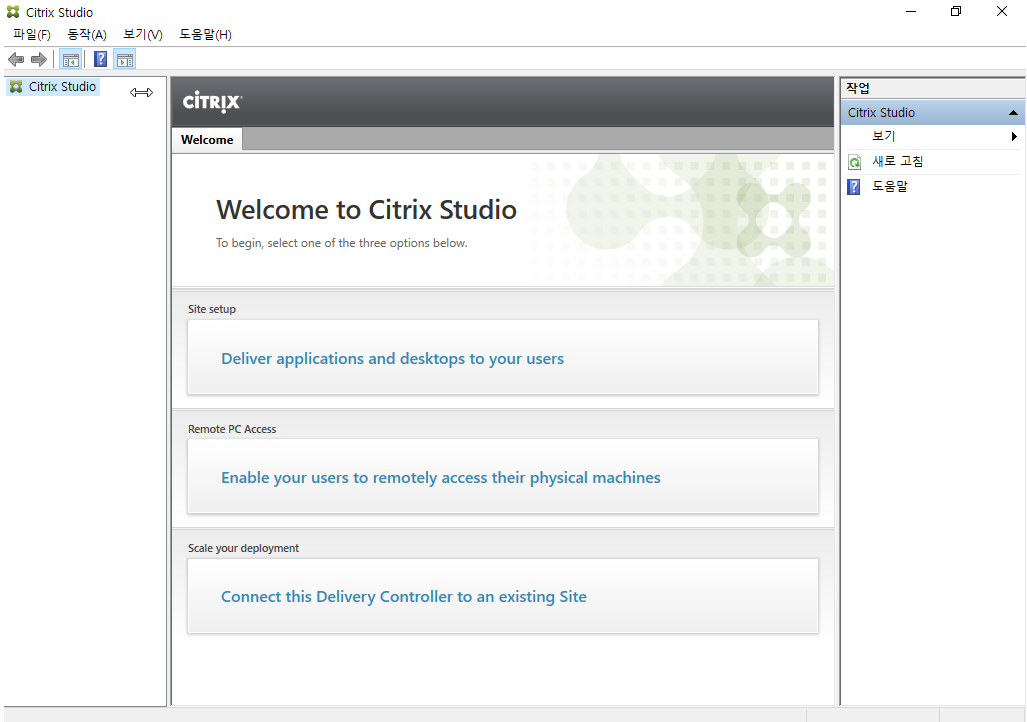Click 도움말 in the actions pane

tap(889, 186)
